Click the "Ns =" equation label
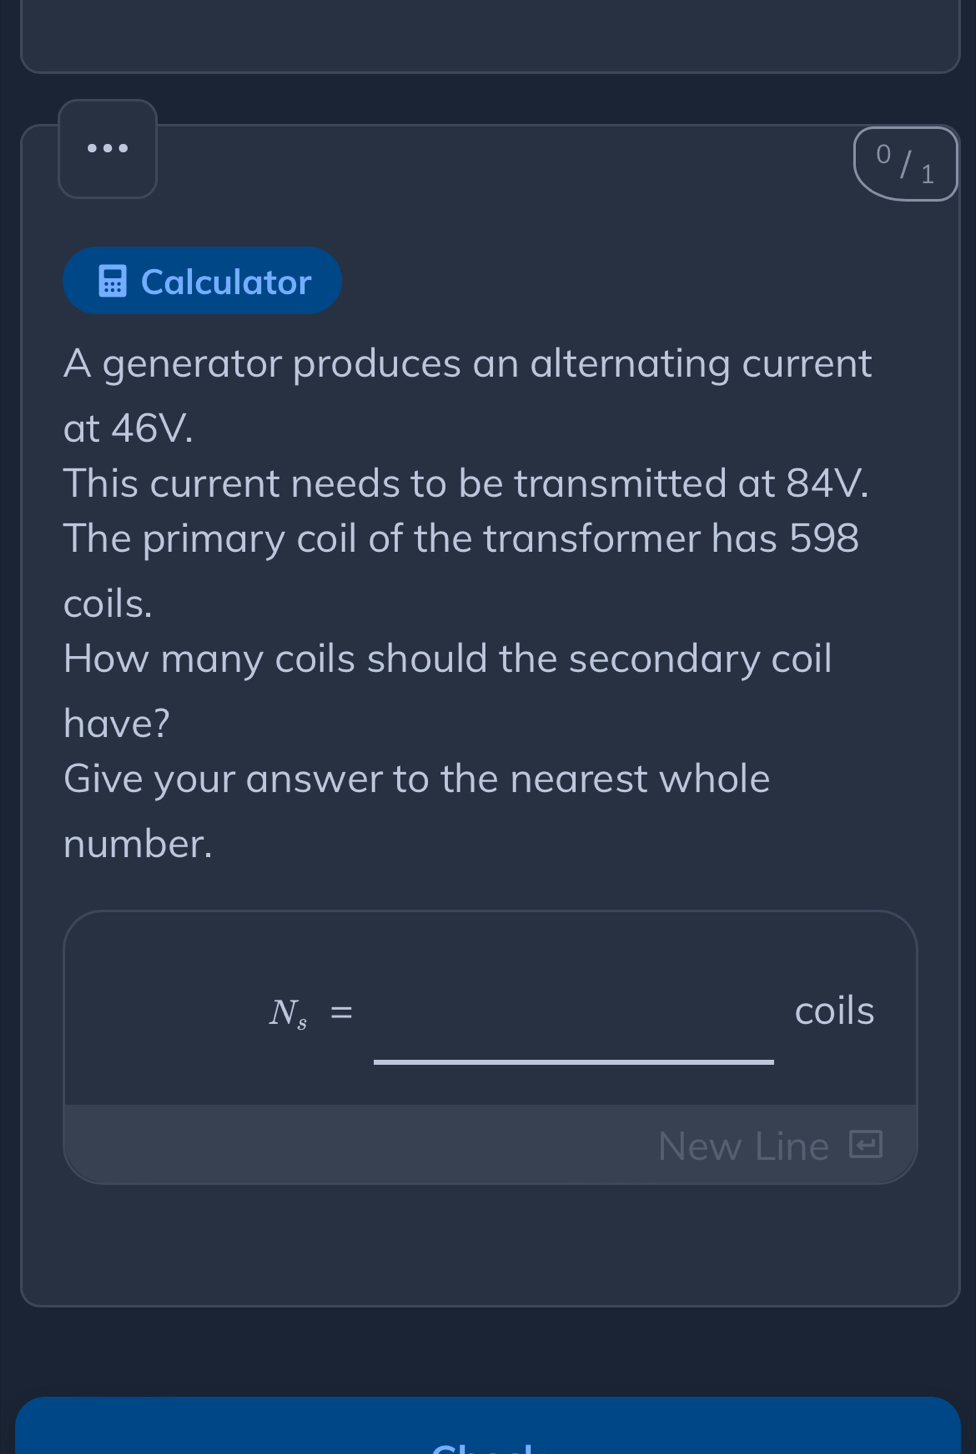Image resolution: width=976 pixels, height=1454 pixels. pyautogui.click(x=310, y=1013)
